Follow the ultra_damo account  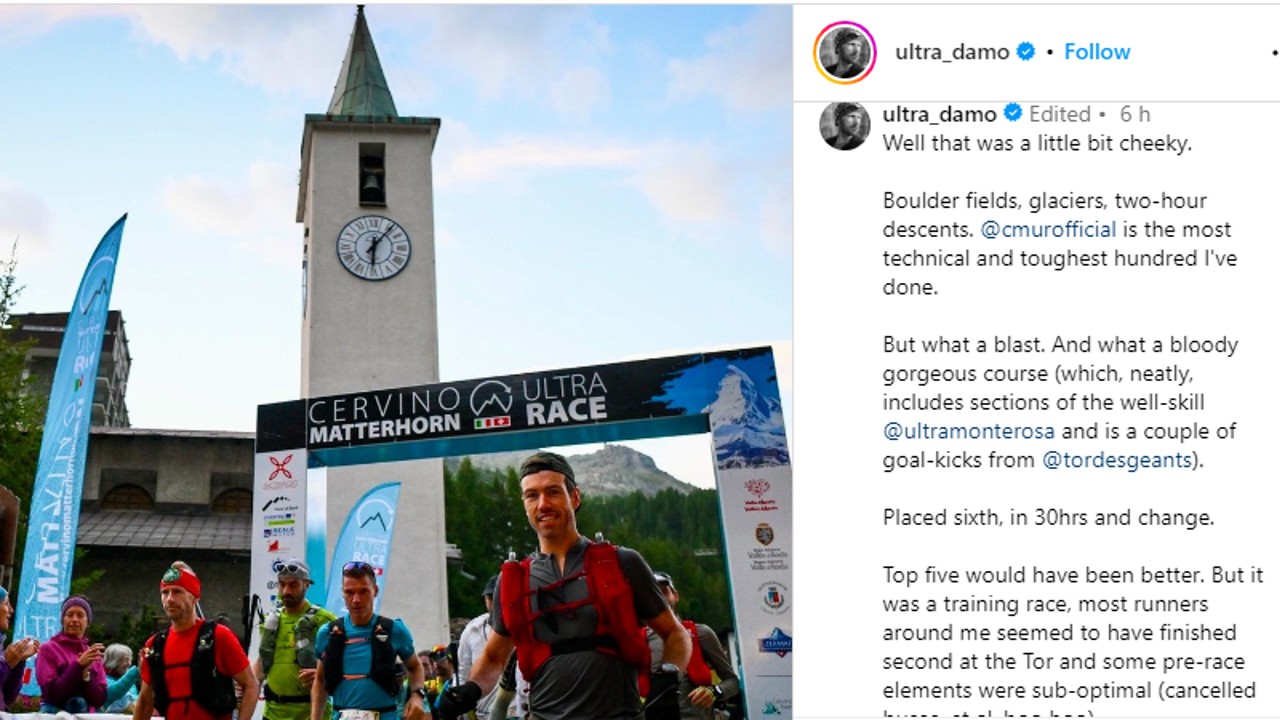1097,52
